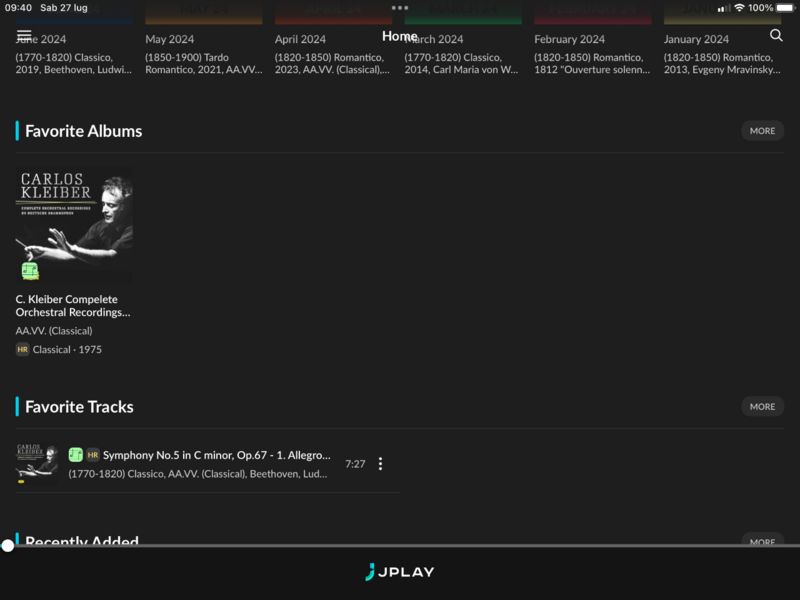
Task: Open the track's vertical three-dot options menu
Action: pos(380,464)
